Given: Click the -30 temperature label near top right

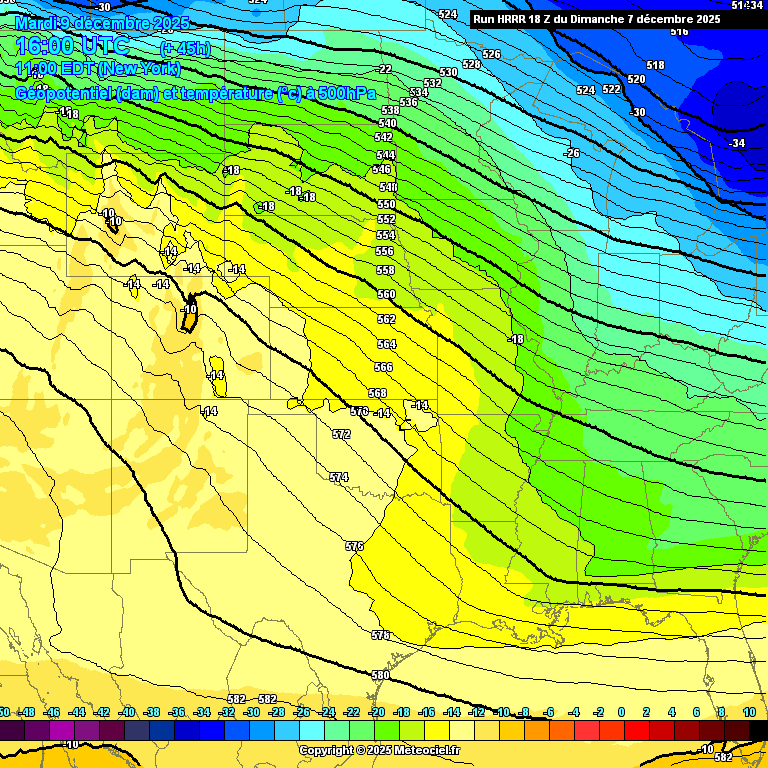Looking at the screenshot, I should pyautogui.click(x=637, y=112).
